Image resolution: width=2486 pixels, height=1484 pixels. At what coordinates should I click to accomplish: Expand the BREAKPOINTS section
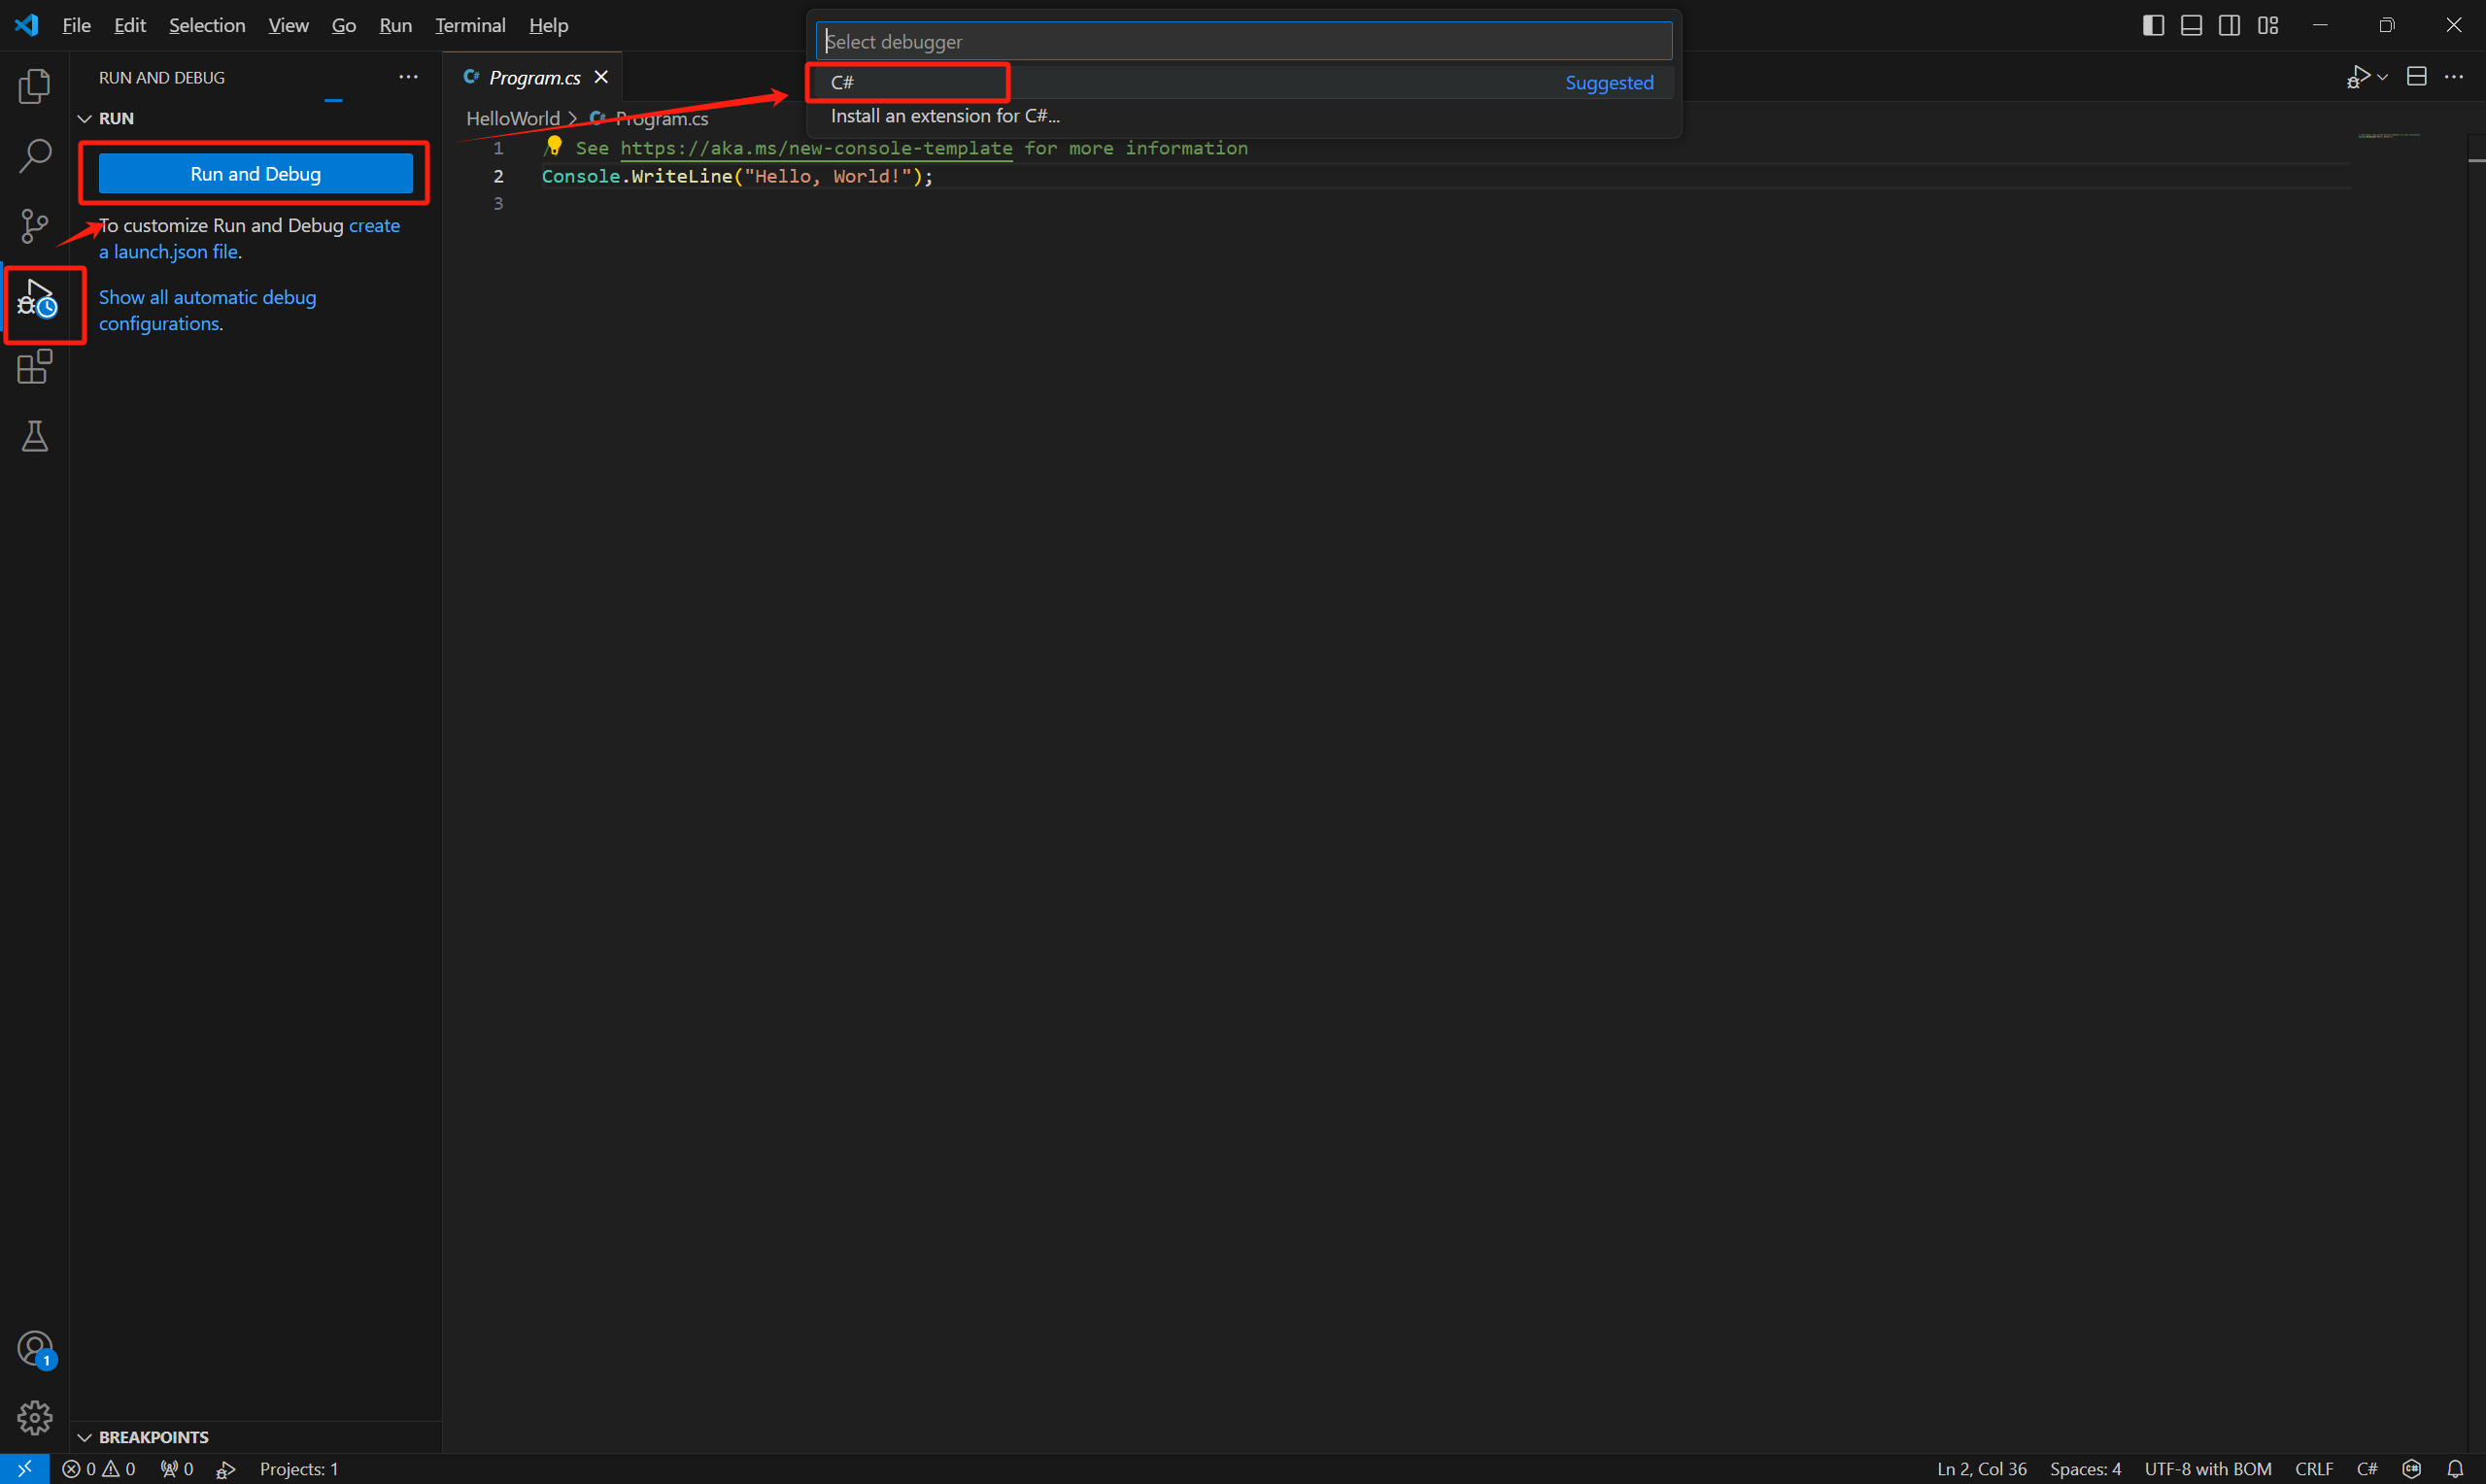click(x=256, y=1437)
